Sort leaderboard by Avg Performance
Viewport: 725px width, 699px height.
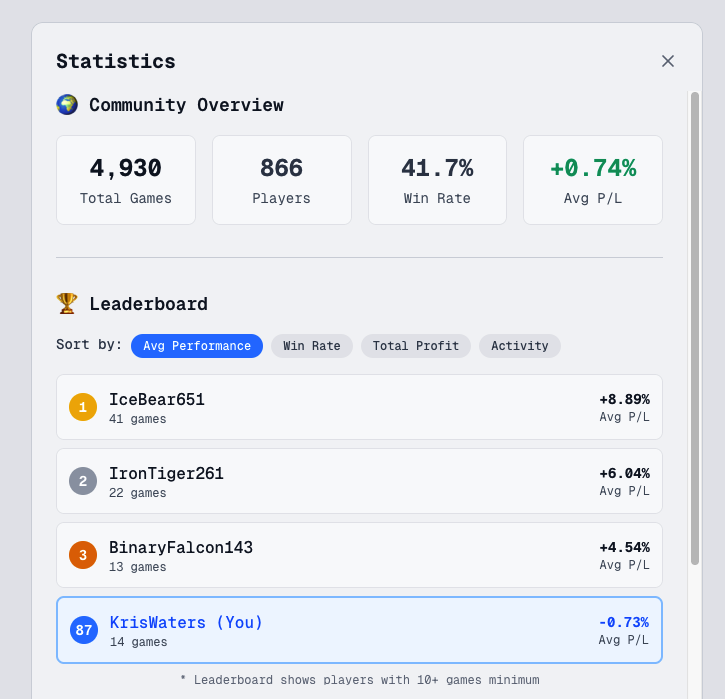[x=197, y=346]
